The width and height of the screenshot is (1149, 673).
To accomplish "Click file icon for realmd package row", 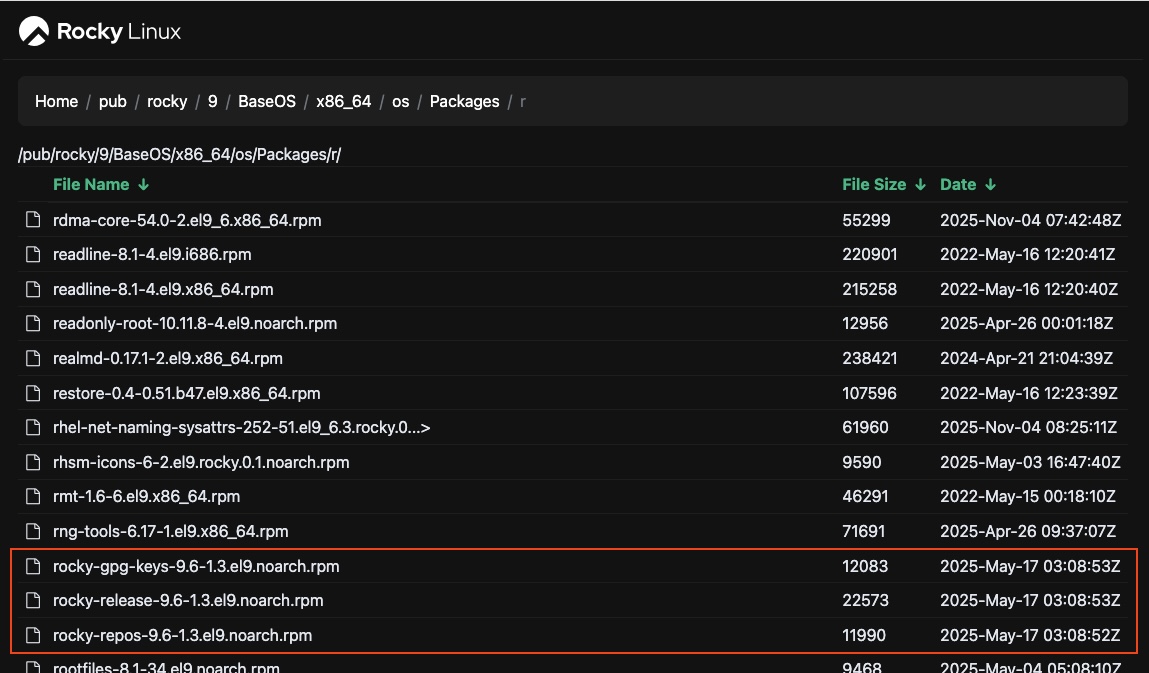I will point(33,359).
